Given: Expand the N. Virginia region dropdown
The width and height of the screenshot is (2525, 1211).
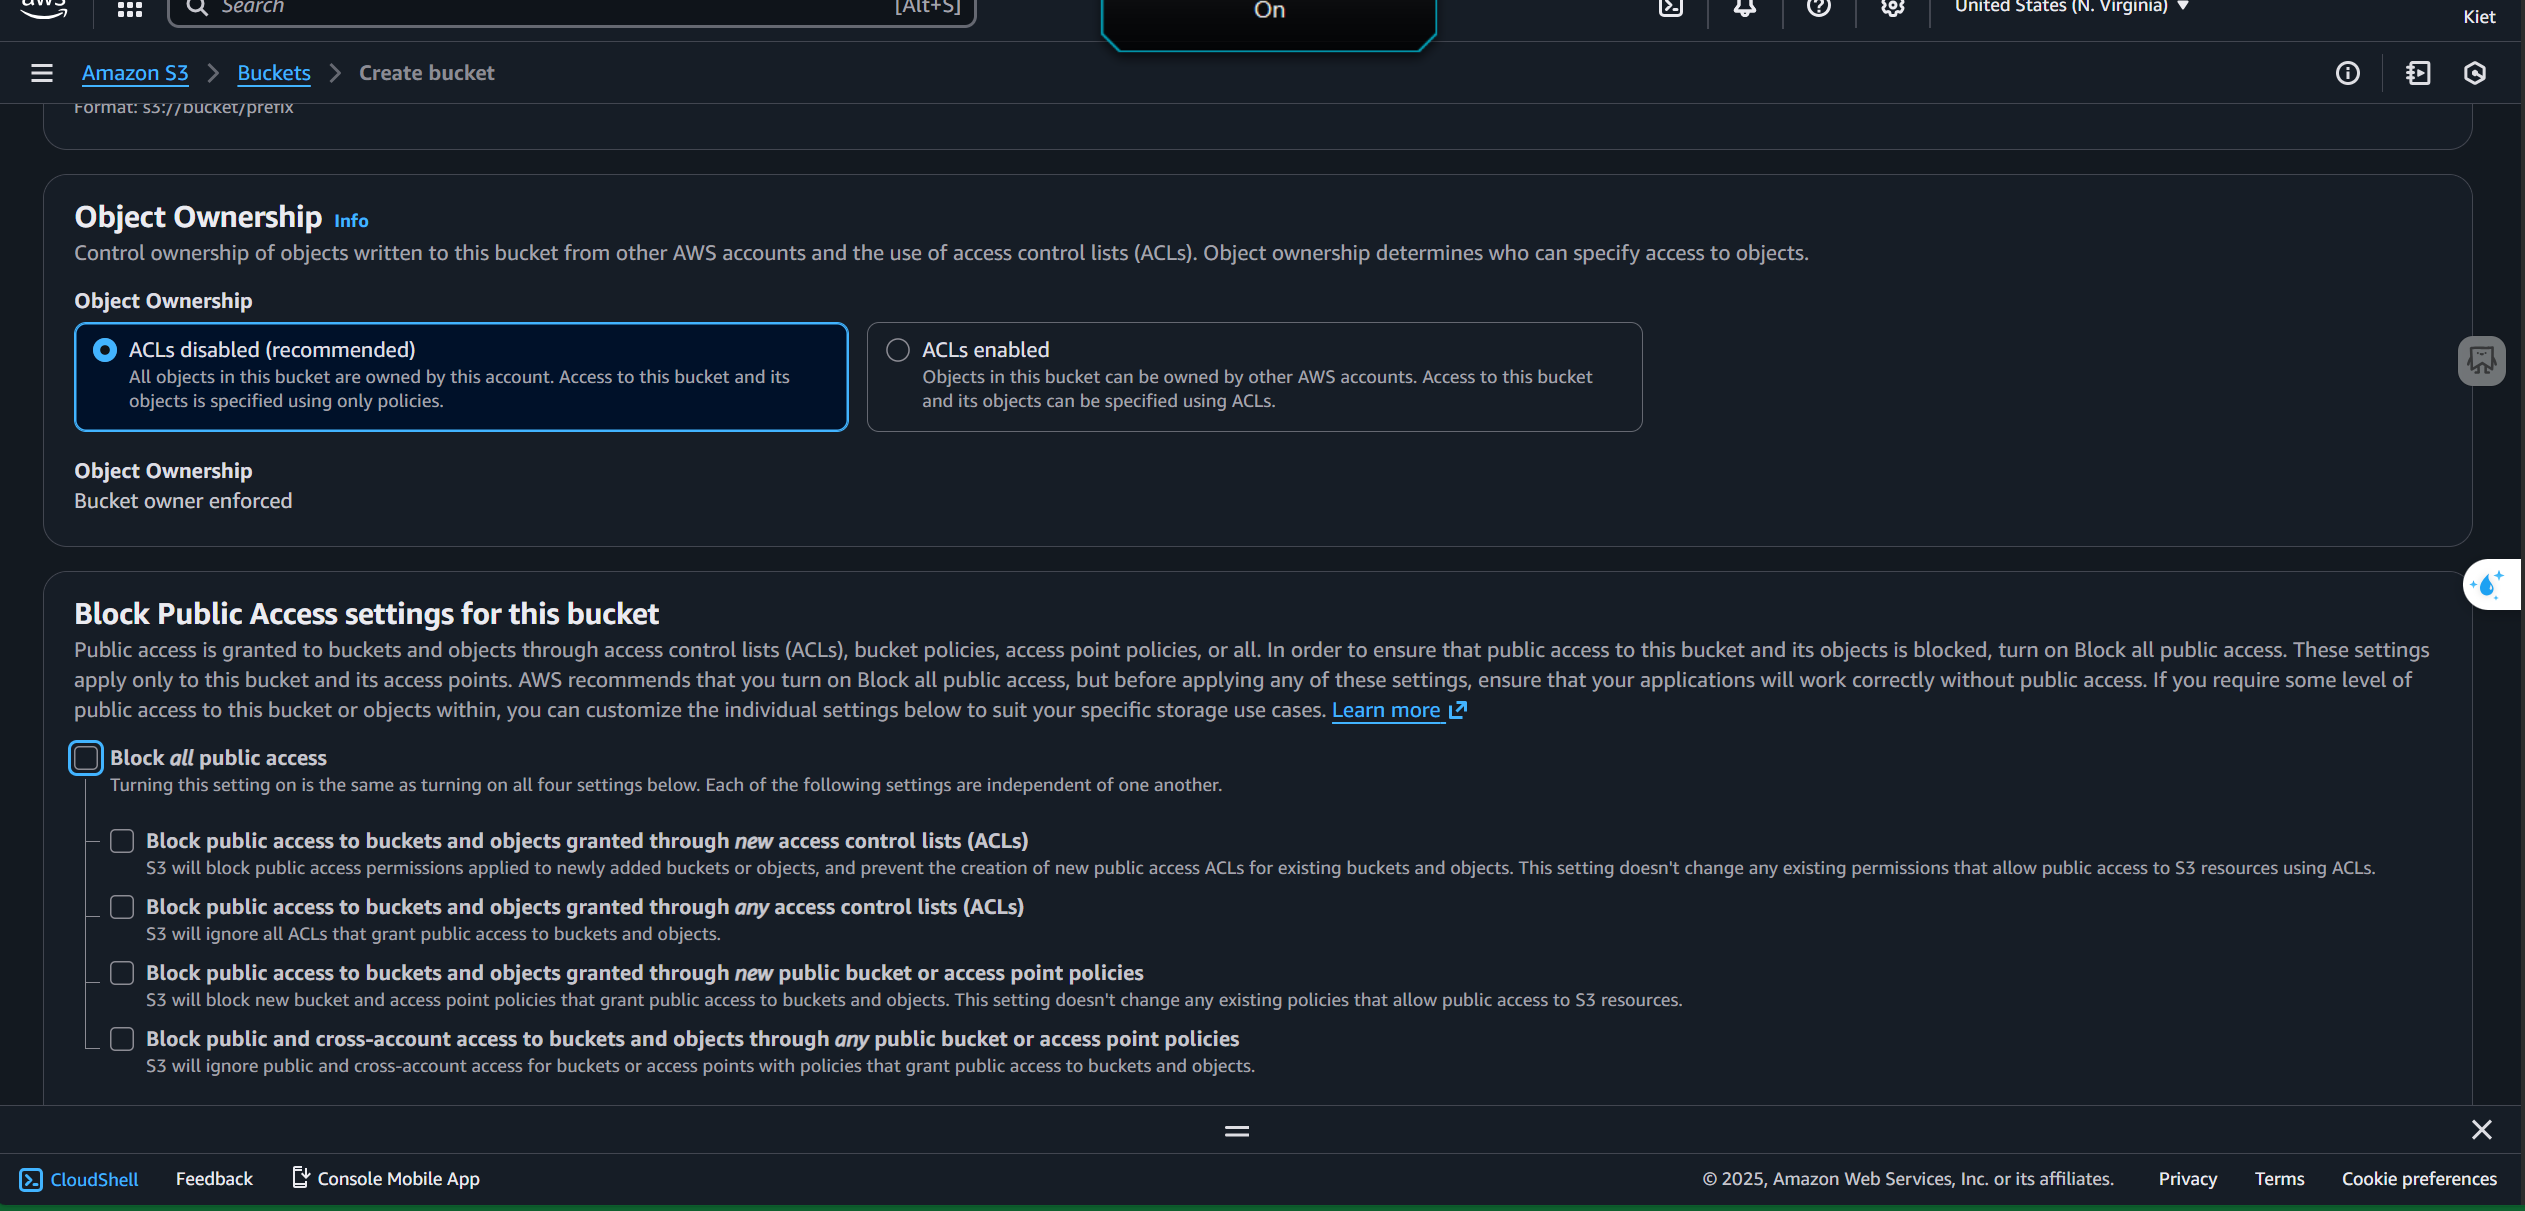Looking at the screenshot, I should (2071, 7).
